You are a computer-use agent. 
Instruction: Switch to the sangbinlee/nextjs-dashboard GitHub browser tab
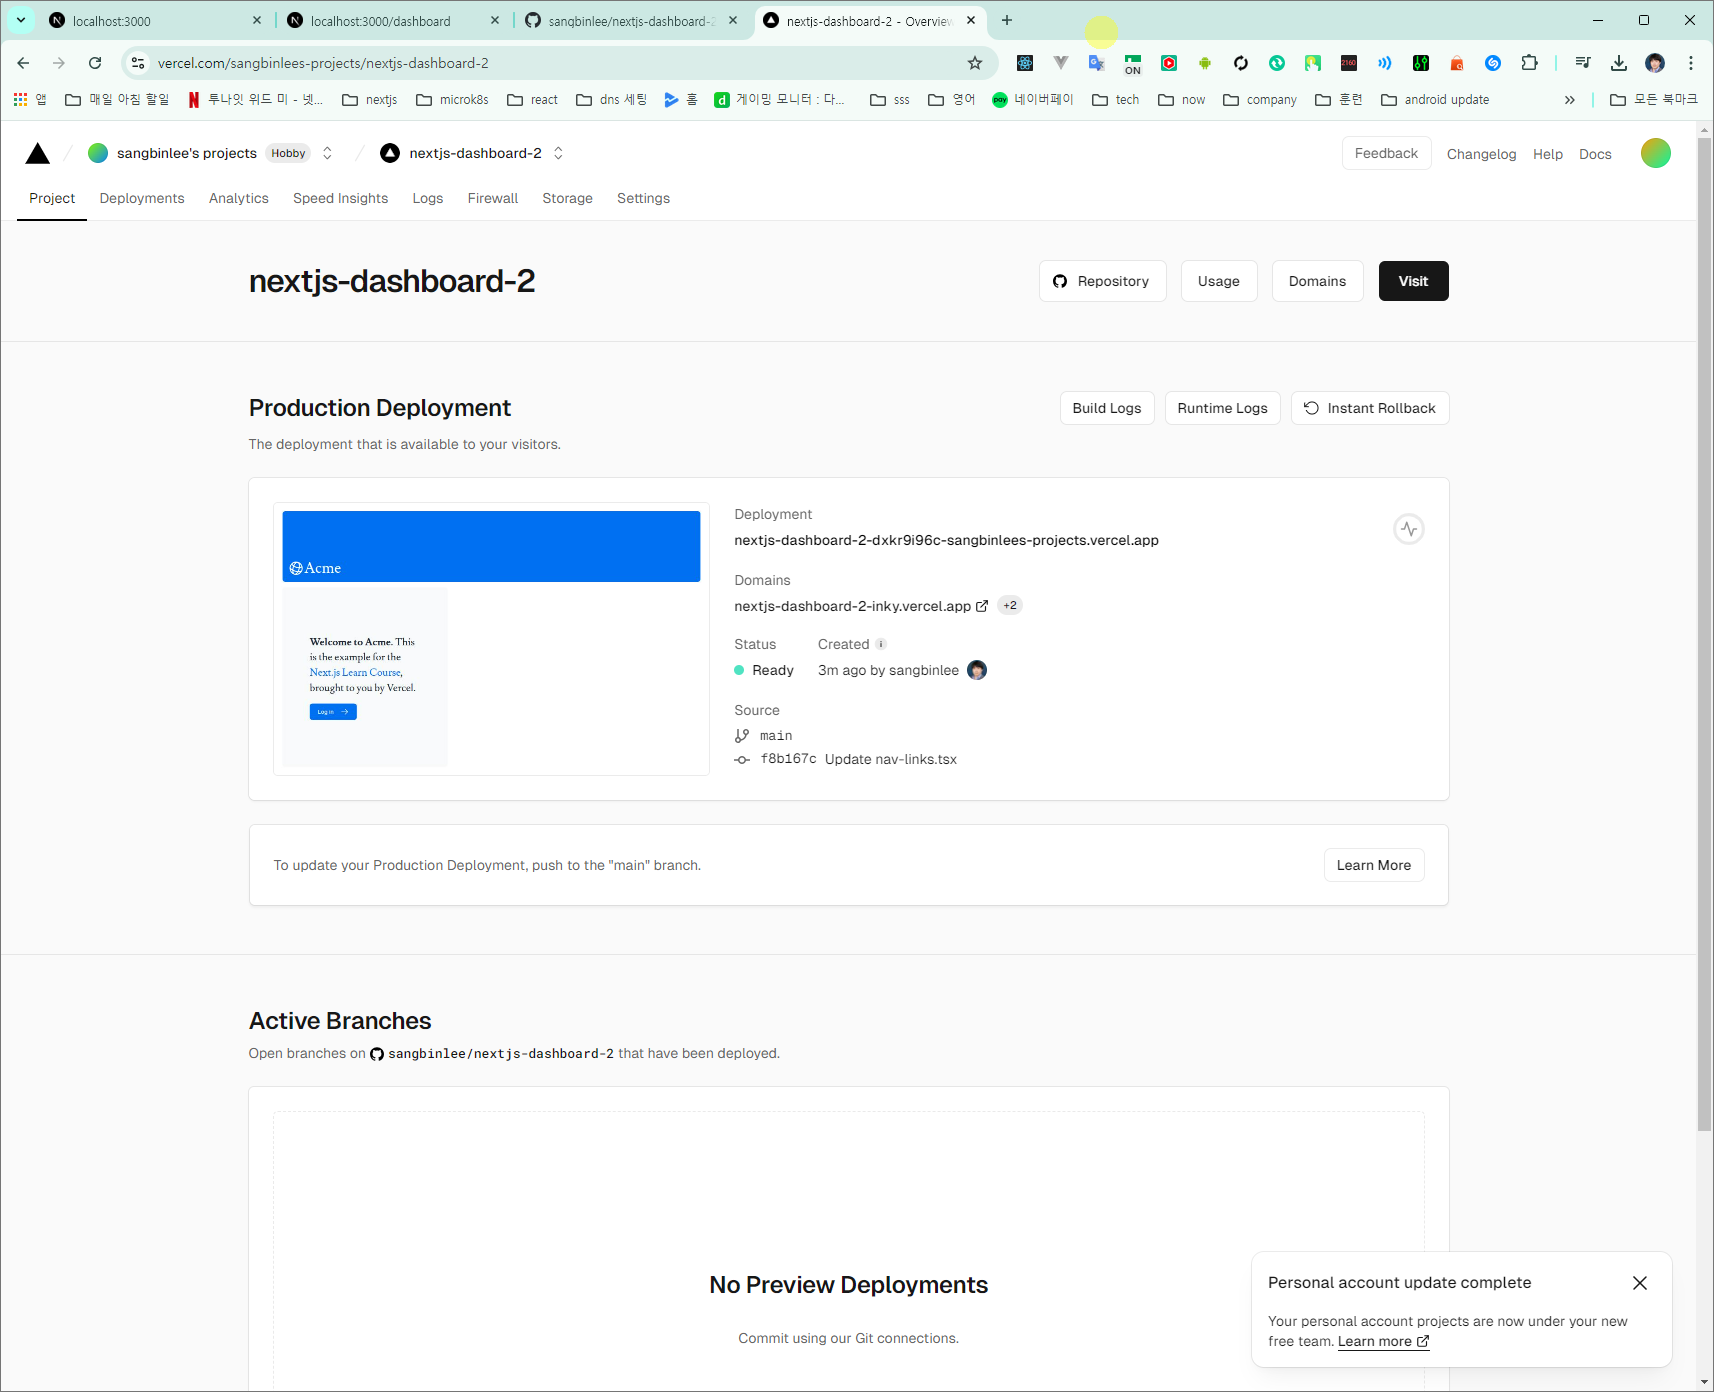point(631,20)
